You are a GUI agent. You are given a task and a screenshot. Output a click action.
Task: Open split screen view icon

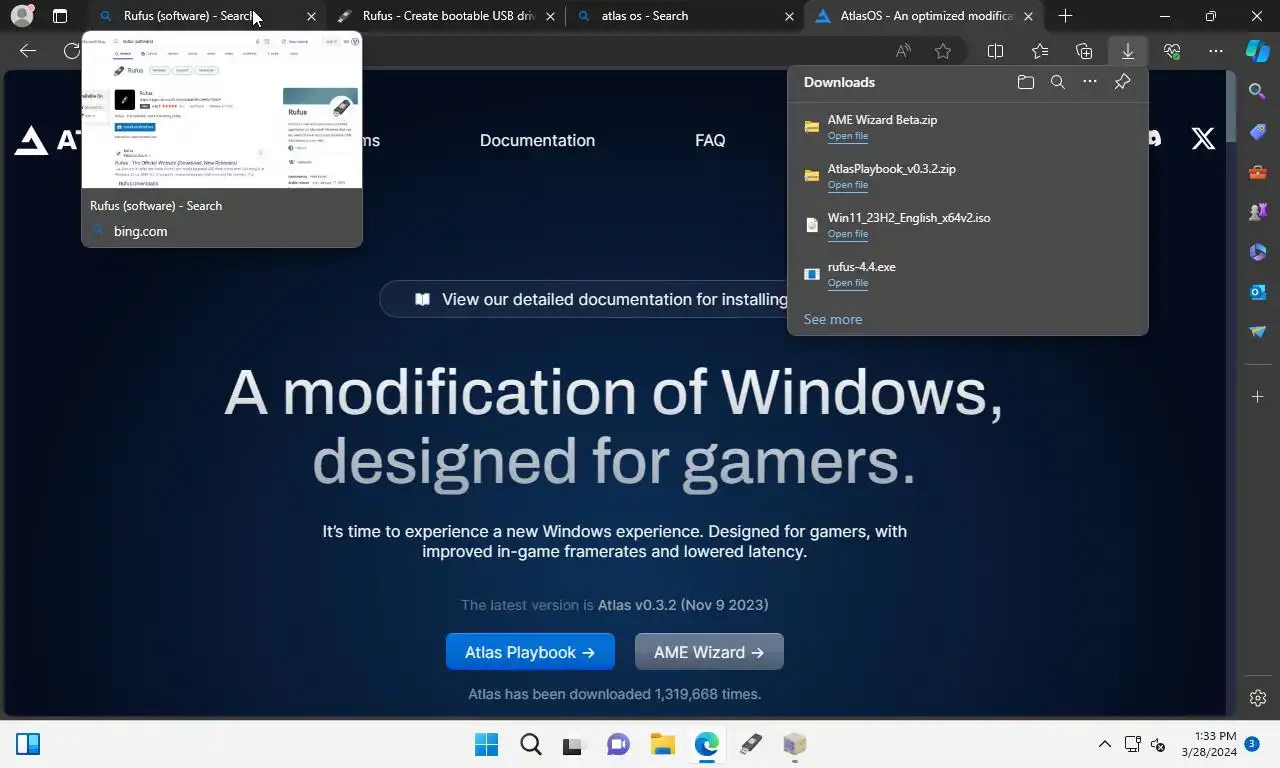(996, 51)
